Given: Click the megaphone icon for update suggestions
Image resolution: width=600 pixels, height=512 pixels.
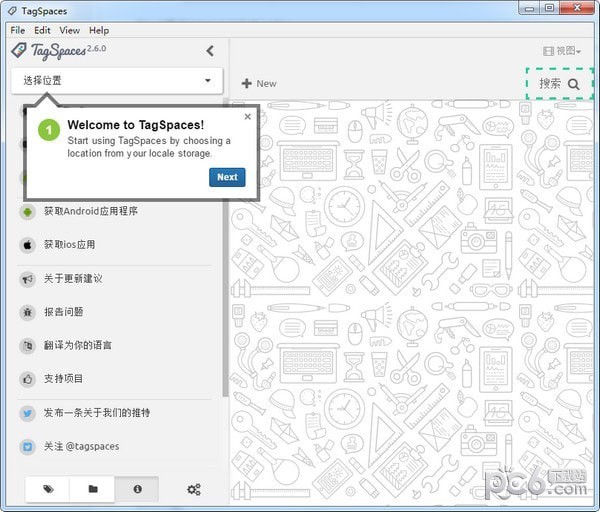Looking at the screenshot, I should click(x=28, y=279).
